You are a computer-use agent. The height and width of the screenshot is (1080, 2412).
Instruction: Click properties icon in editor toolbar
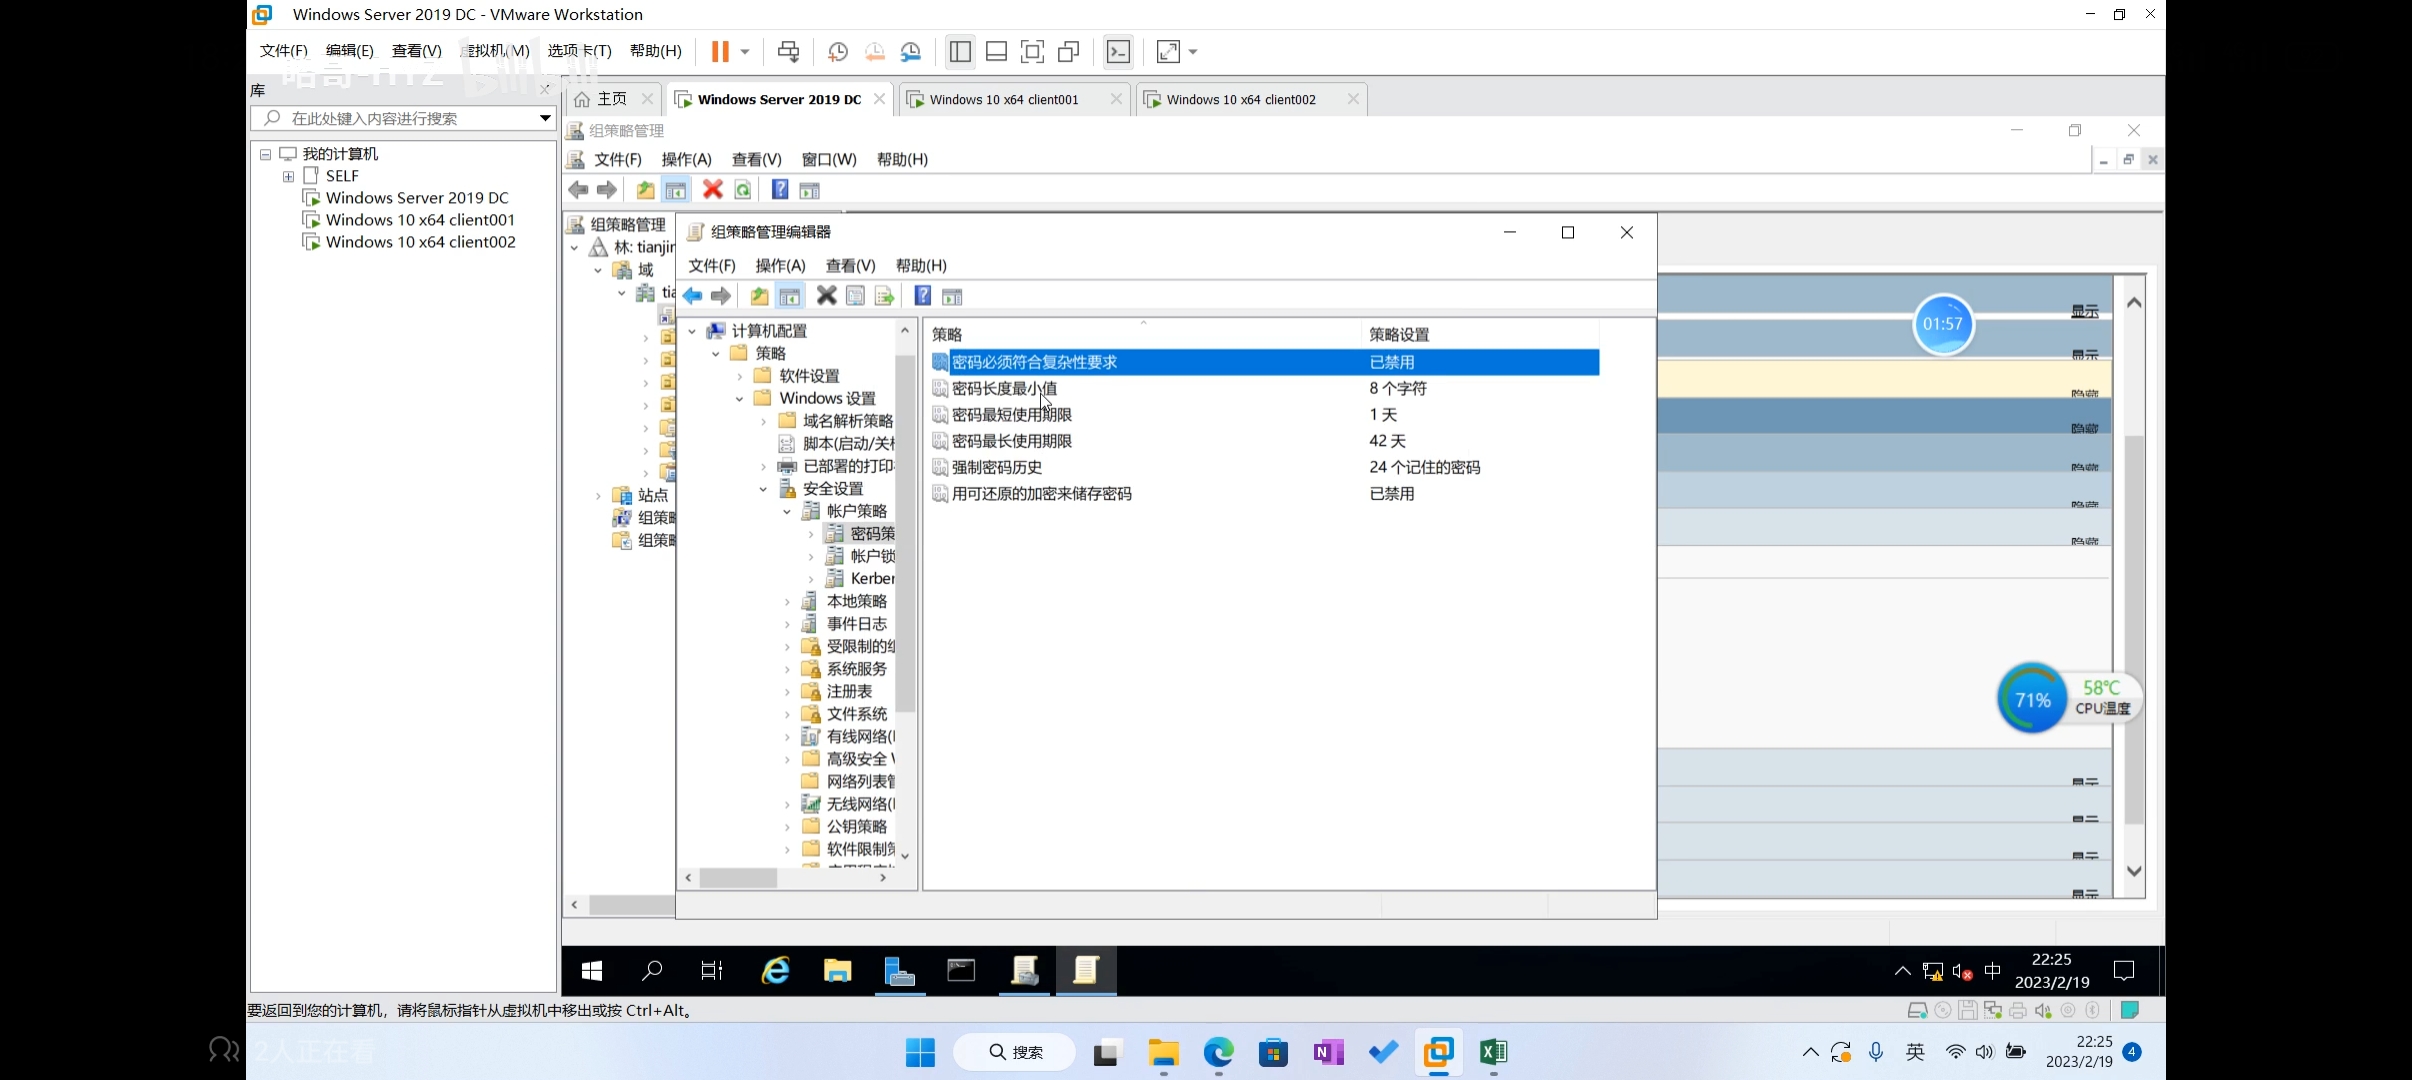click(855, 296)
